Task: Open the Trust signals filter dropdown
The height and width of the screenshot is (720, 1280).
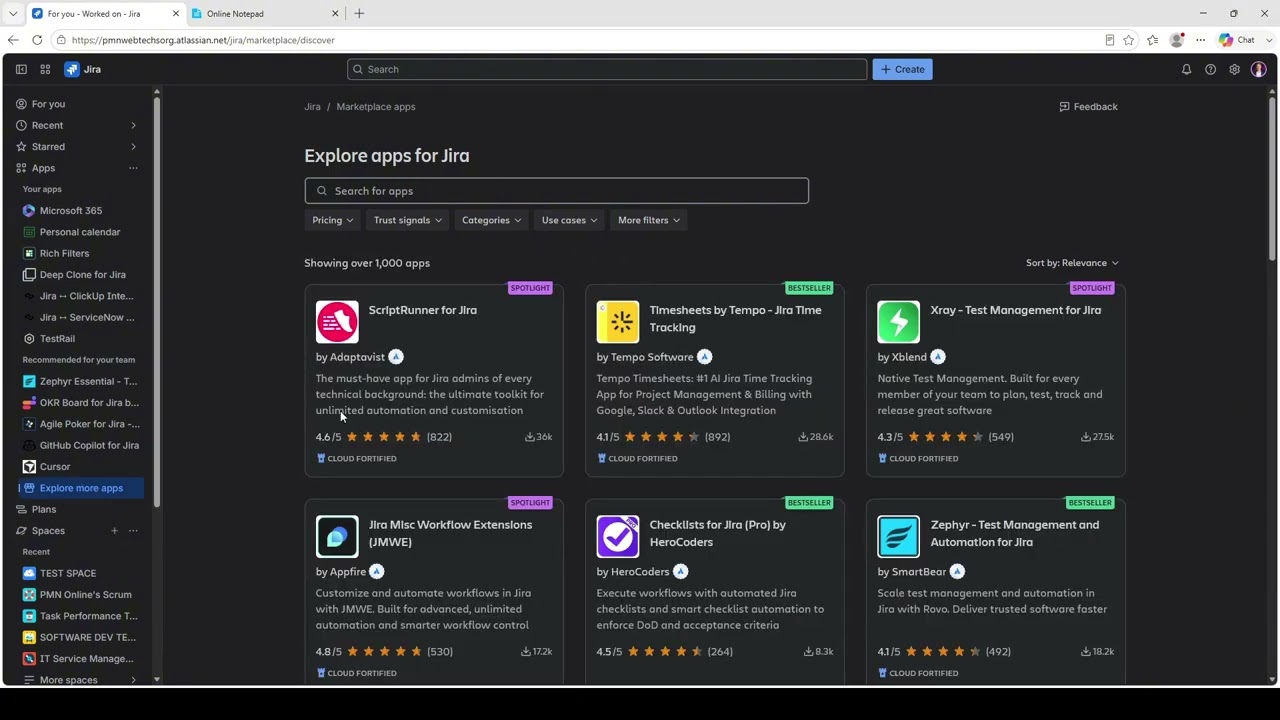Action: (408, 220)
